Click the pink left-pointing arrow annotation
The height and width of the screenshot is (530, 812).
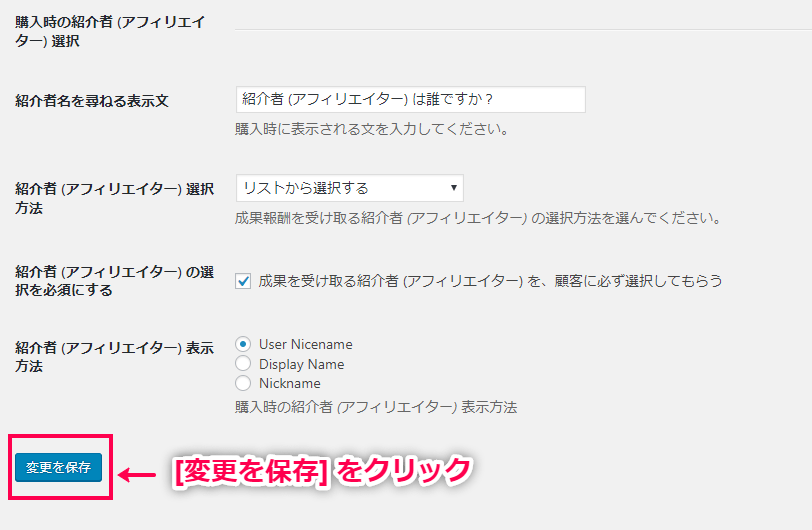(139, 473)
